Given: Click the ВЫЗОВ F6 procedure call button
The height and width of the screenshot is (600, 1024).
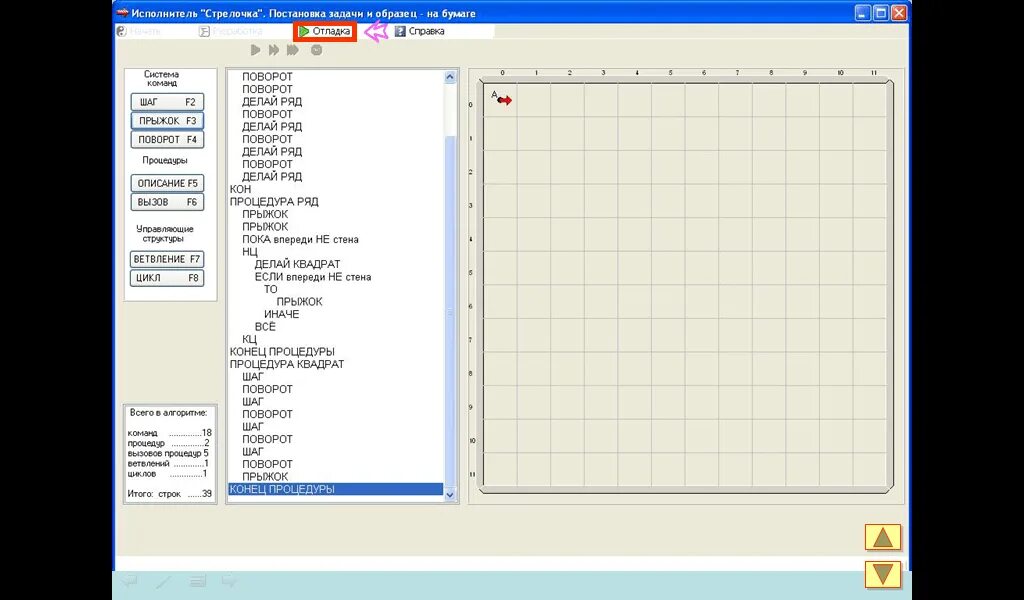Looking at the screenshot, I should [x=167, y=202].
